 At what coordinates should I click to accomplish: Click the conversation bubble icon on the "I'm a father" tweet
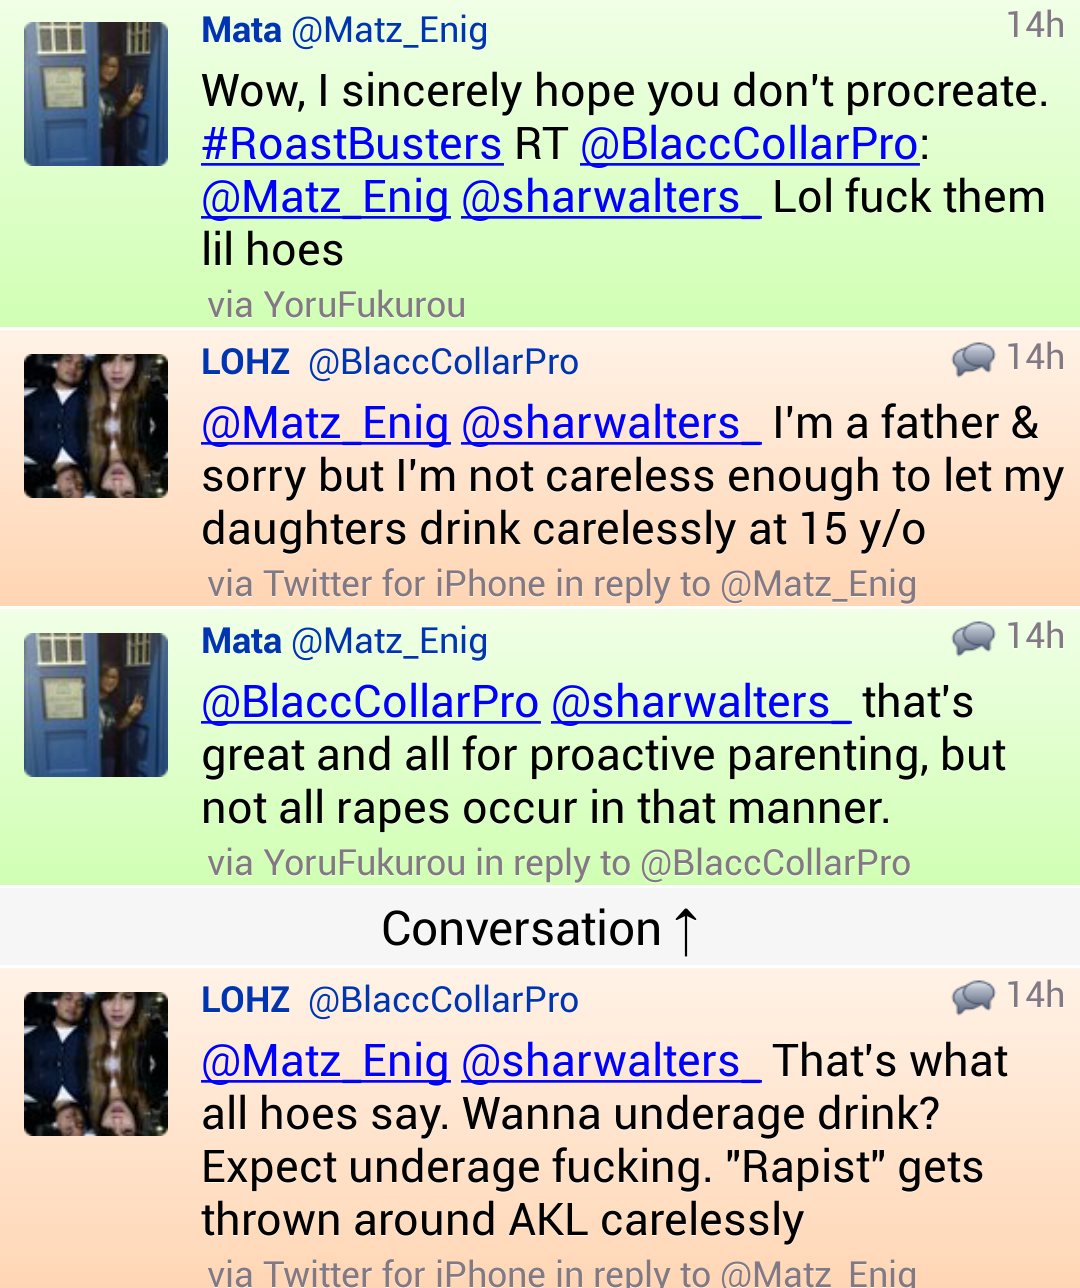(973, 359)
